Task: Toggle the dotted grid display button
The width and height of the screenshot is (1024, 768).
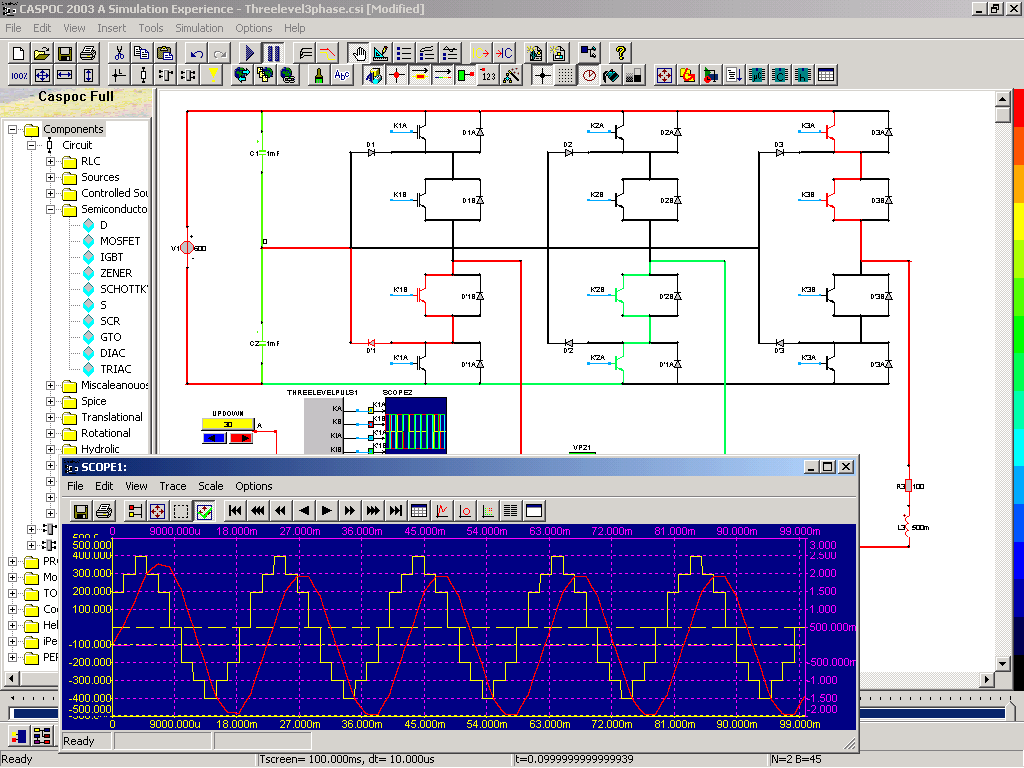Action: click(566, 75)
